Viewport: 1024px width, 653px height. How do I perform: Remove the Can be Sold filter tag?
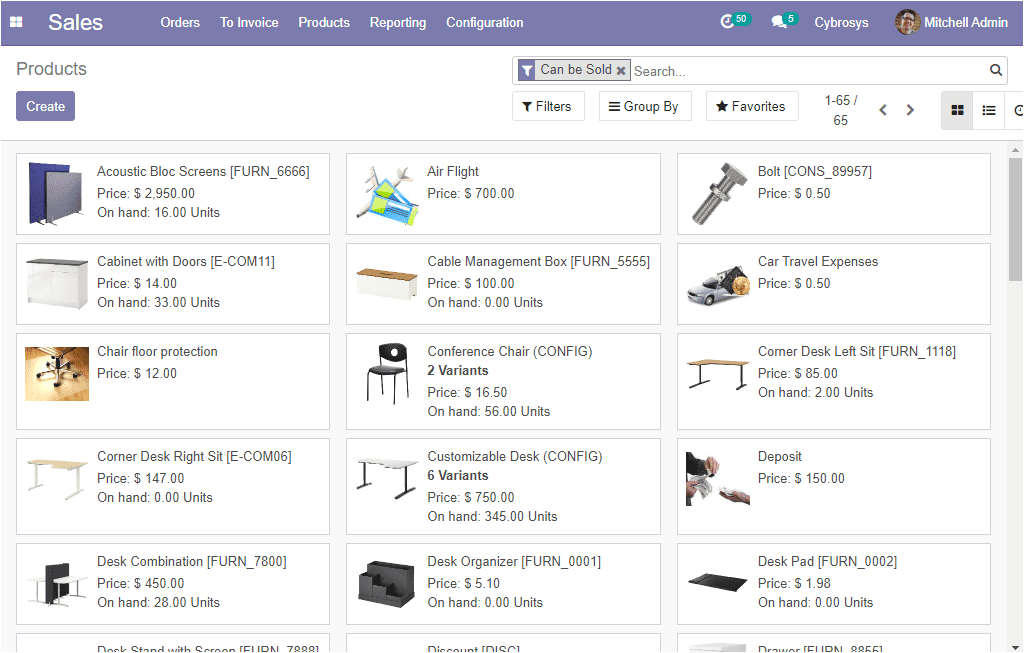tap(621, 71)
